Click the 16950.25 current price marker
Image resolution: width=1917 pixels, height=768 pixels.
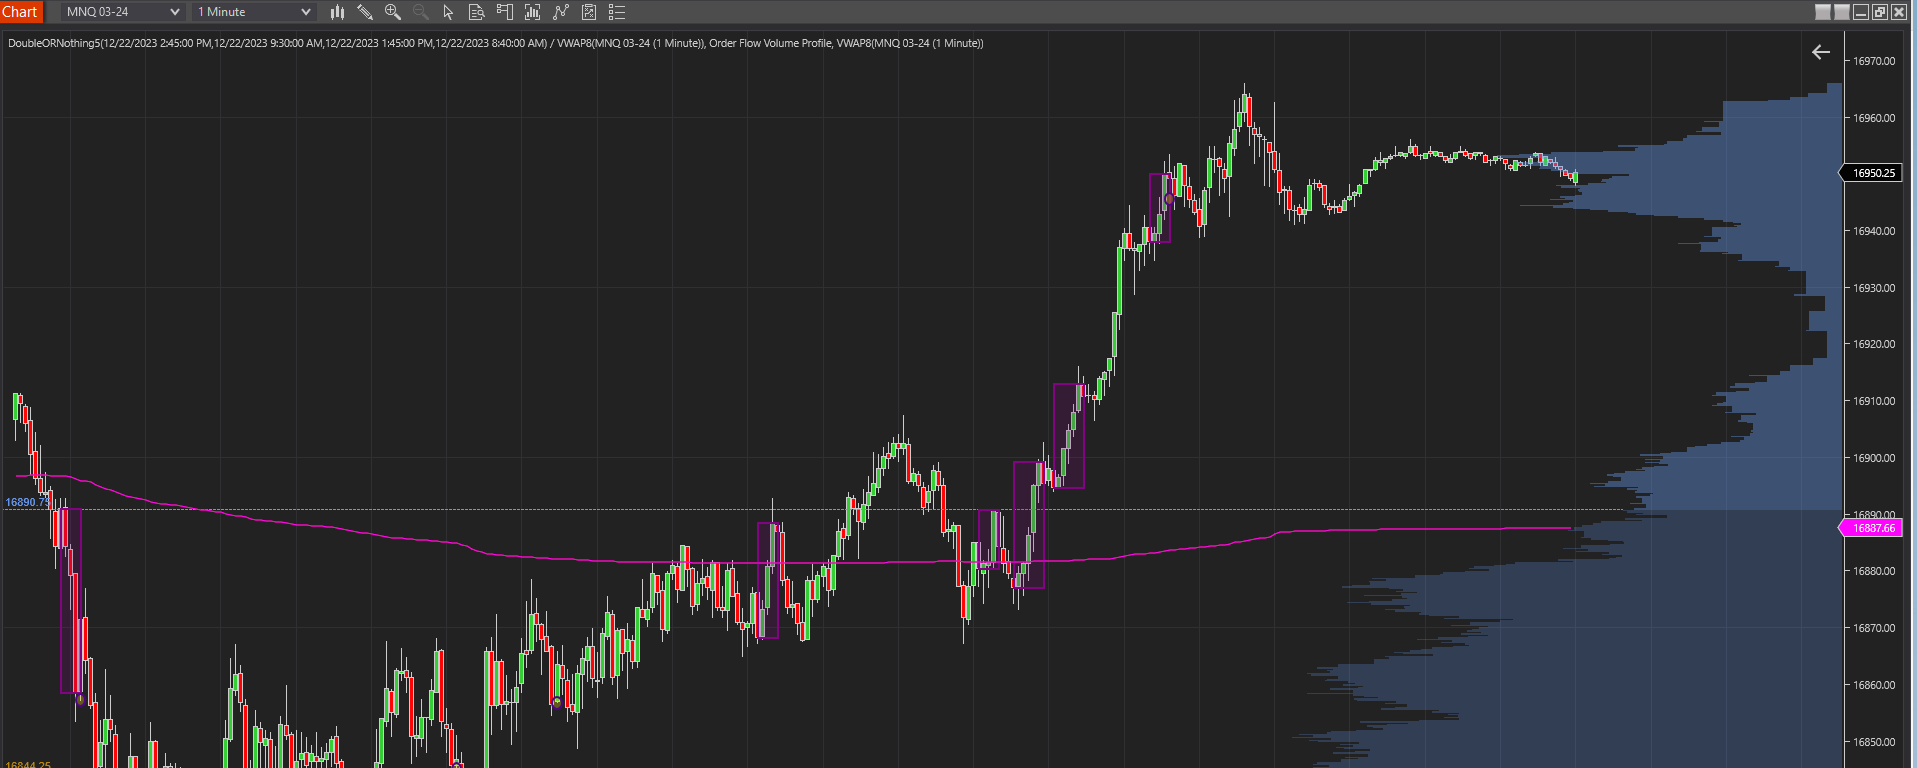point(1872,173)
